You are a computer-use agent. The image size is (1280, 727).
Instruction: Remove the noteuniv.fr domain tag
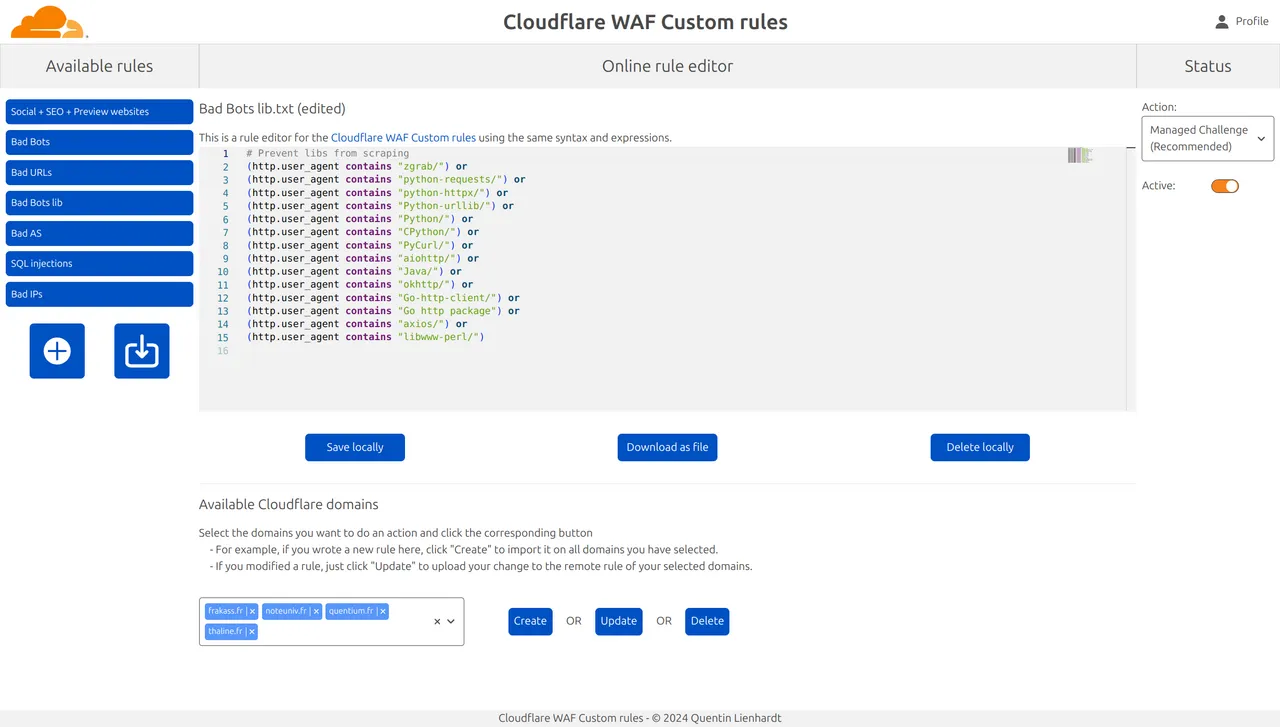tap(316, 611)
